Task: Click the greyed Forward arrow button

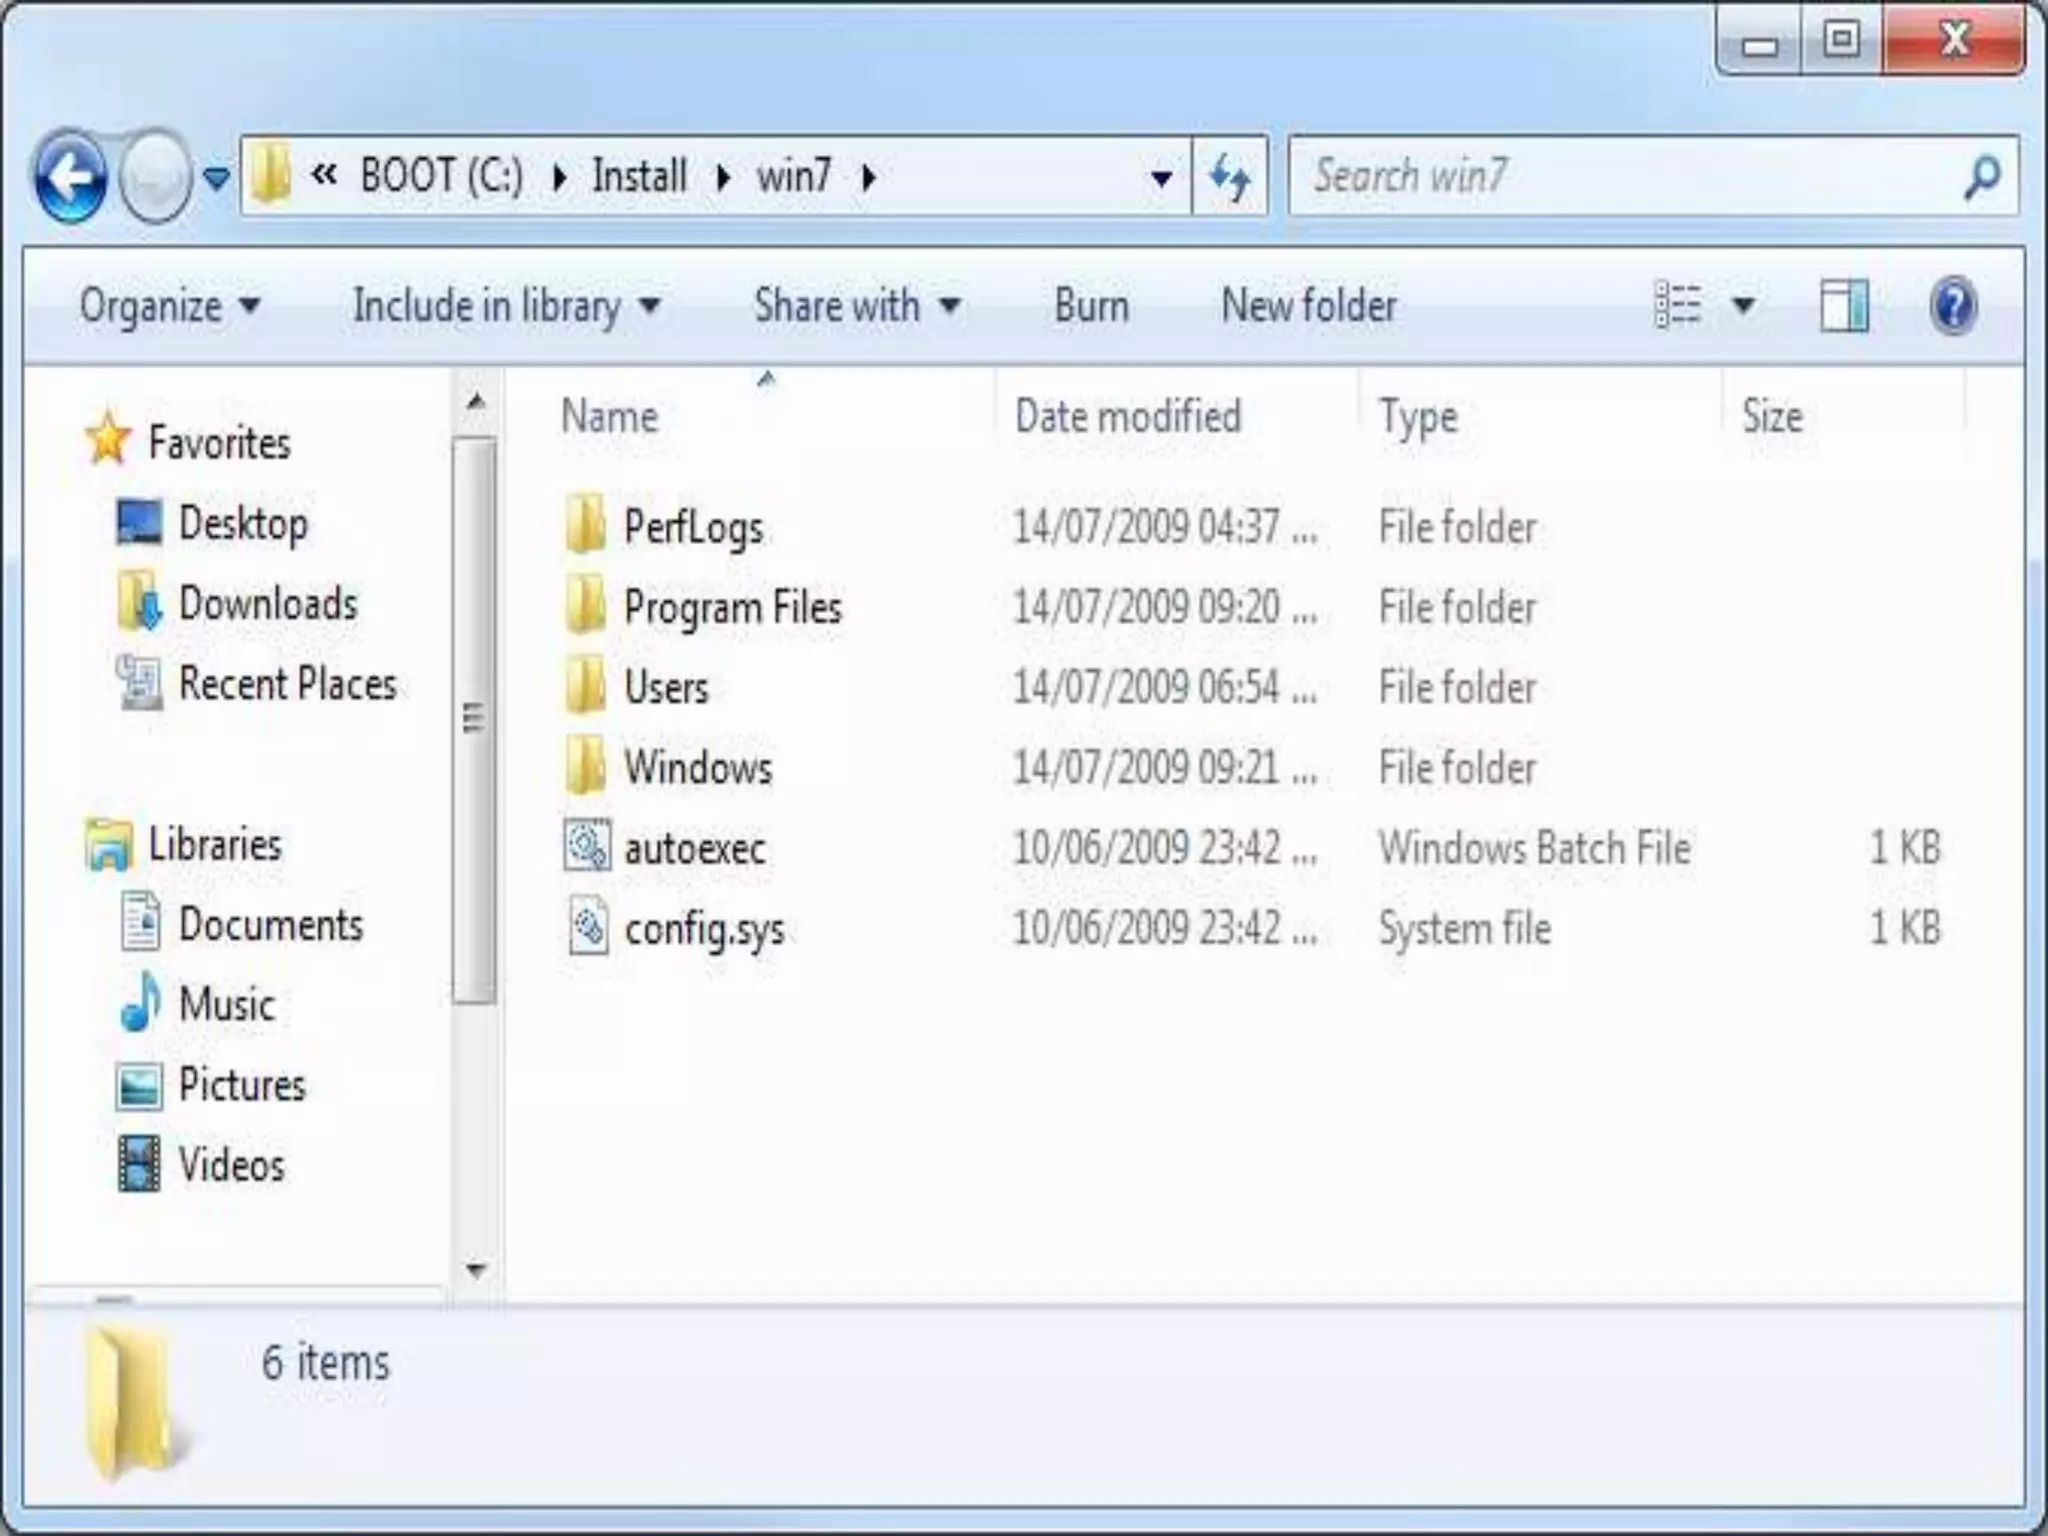Action: click(x=155, y=177)
